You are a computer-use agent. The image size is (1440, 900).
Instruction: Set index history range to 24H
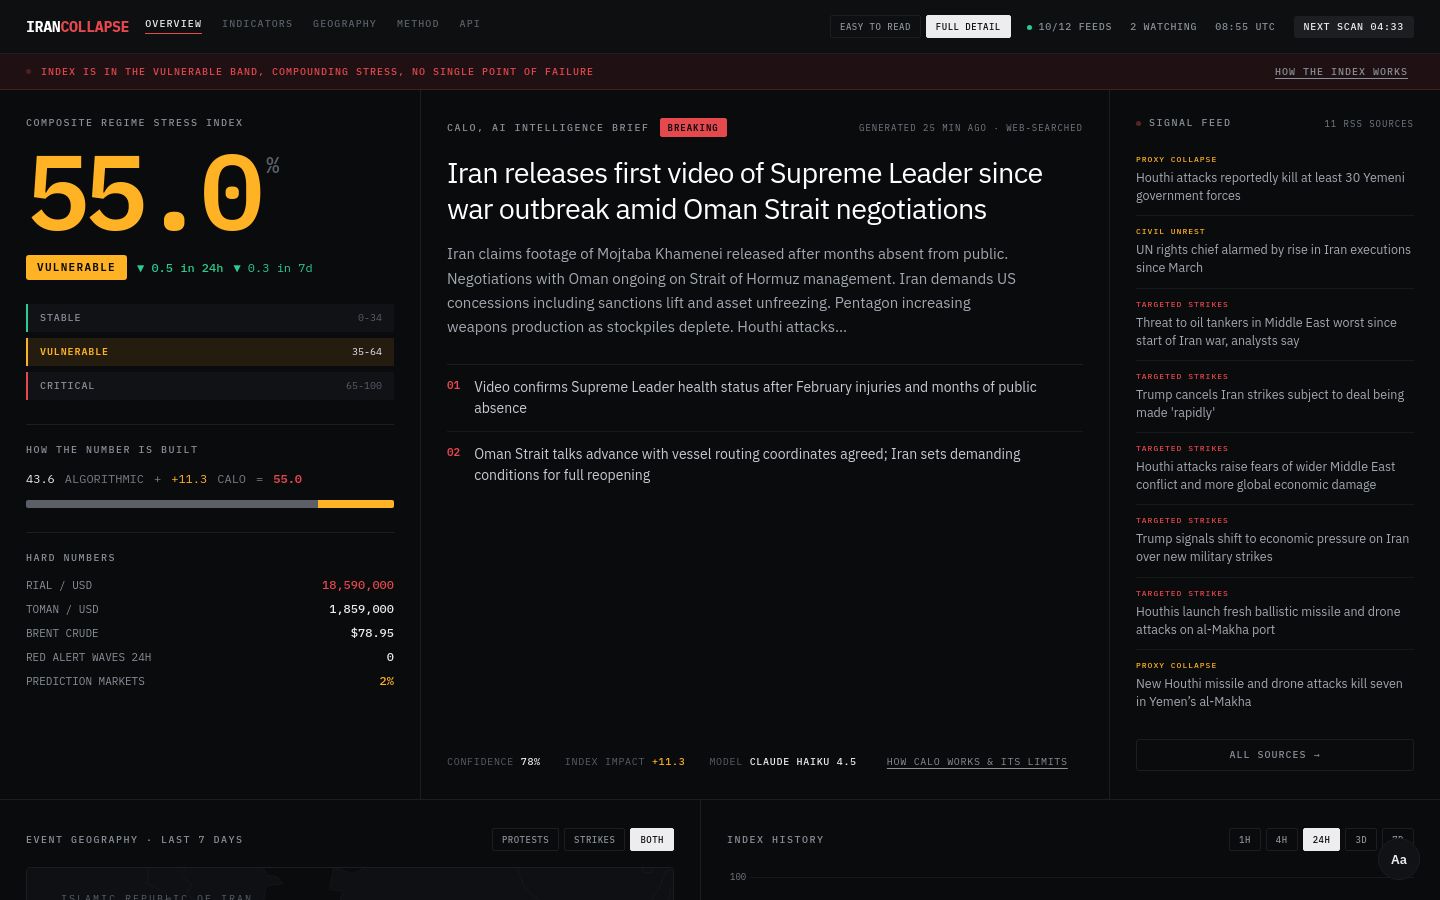[1321, 840]
